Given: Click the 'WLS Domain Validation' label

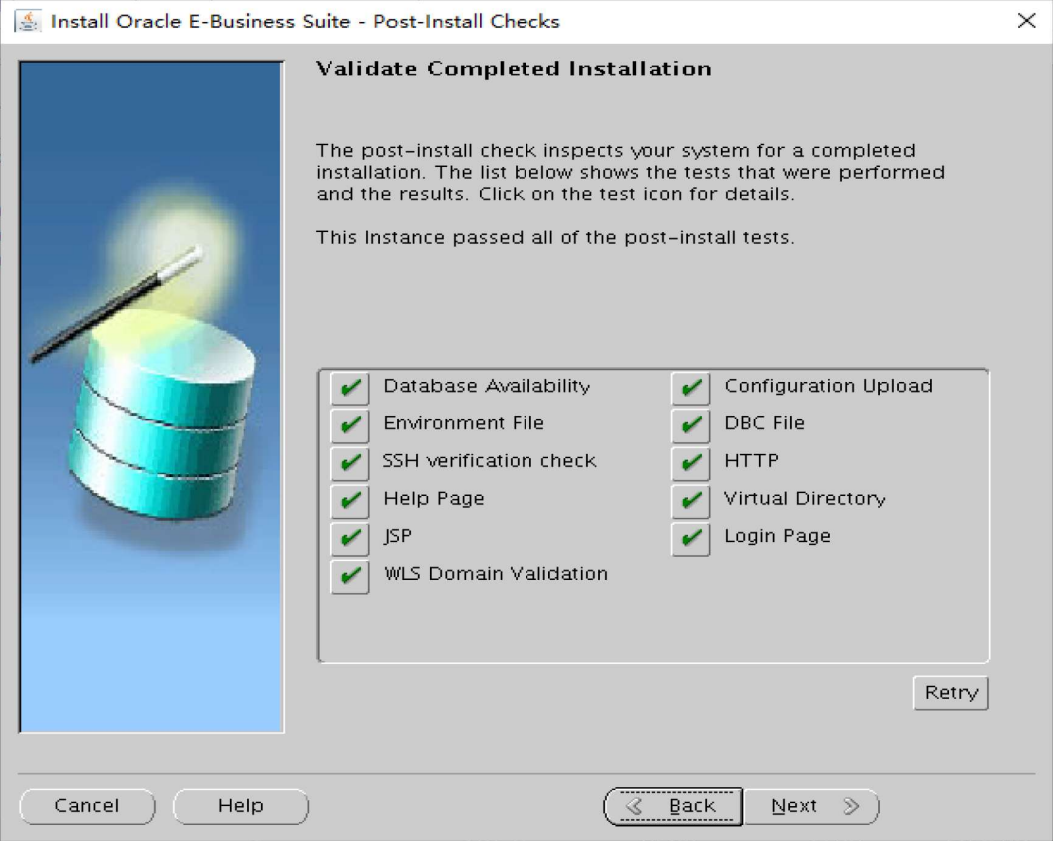Looking at the screenshot, I should coord(496,574).
